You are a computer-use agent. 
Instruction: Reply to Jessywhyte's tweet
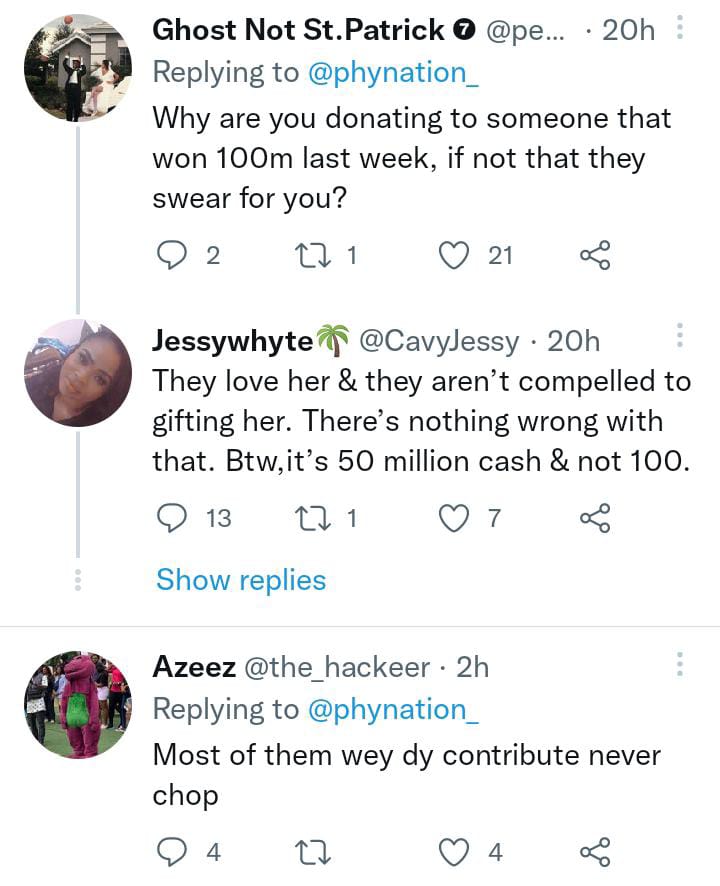tap(174, 518)
